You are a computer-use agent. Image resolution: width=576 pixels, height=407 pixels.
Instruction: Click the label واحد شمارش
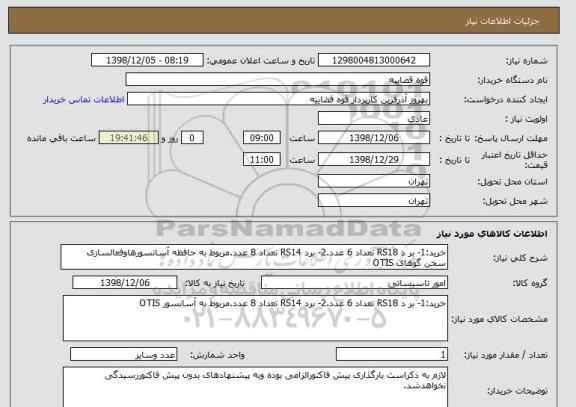click(x=217, y=355)
